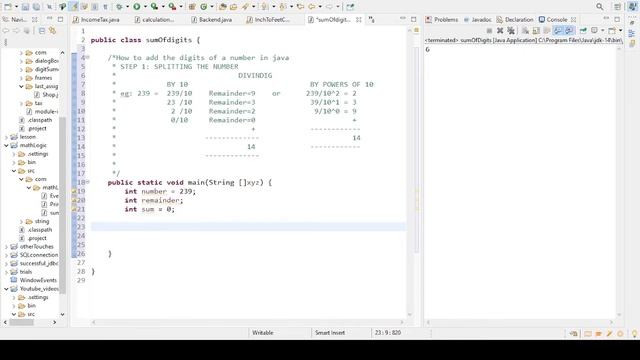Viewport: 640px width, 360px height.
Task: Click the Open Task folder icon
Action: coord(233,7)
